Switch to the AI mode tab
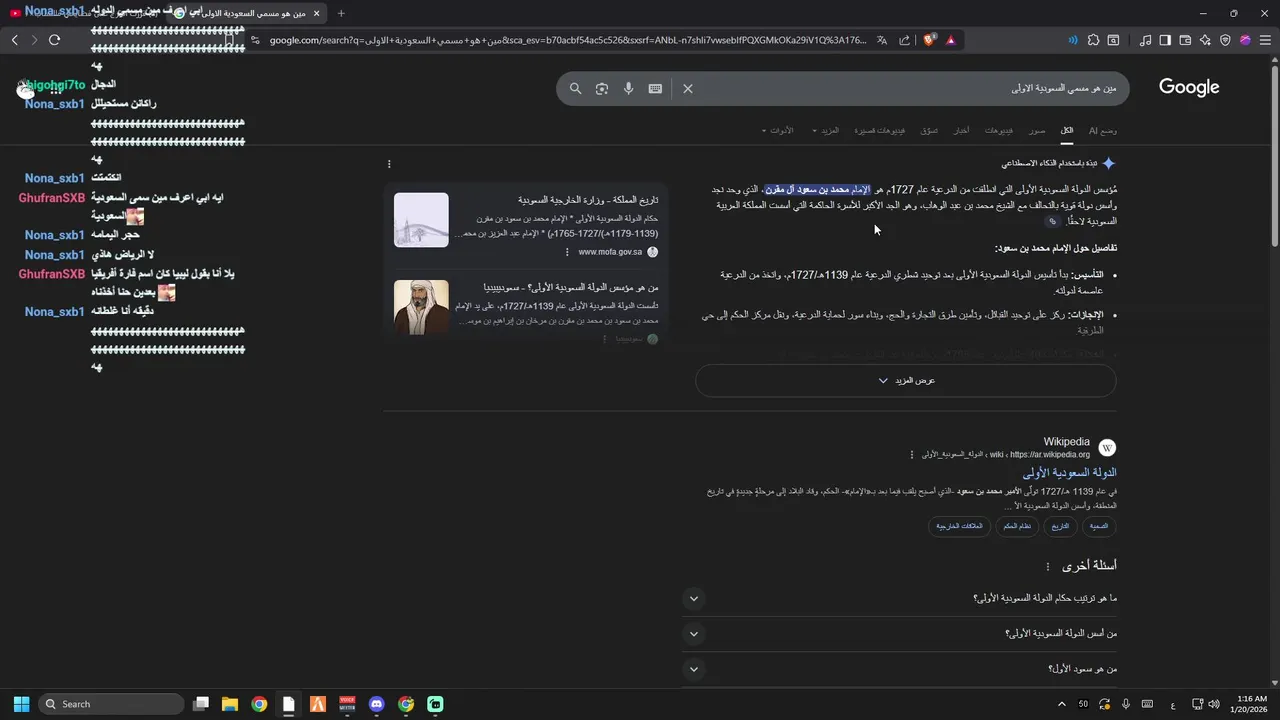Image resolution: width=1280 pixels, height=720 pixels. pyautogui.click(x=1103, y=130)
